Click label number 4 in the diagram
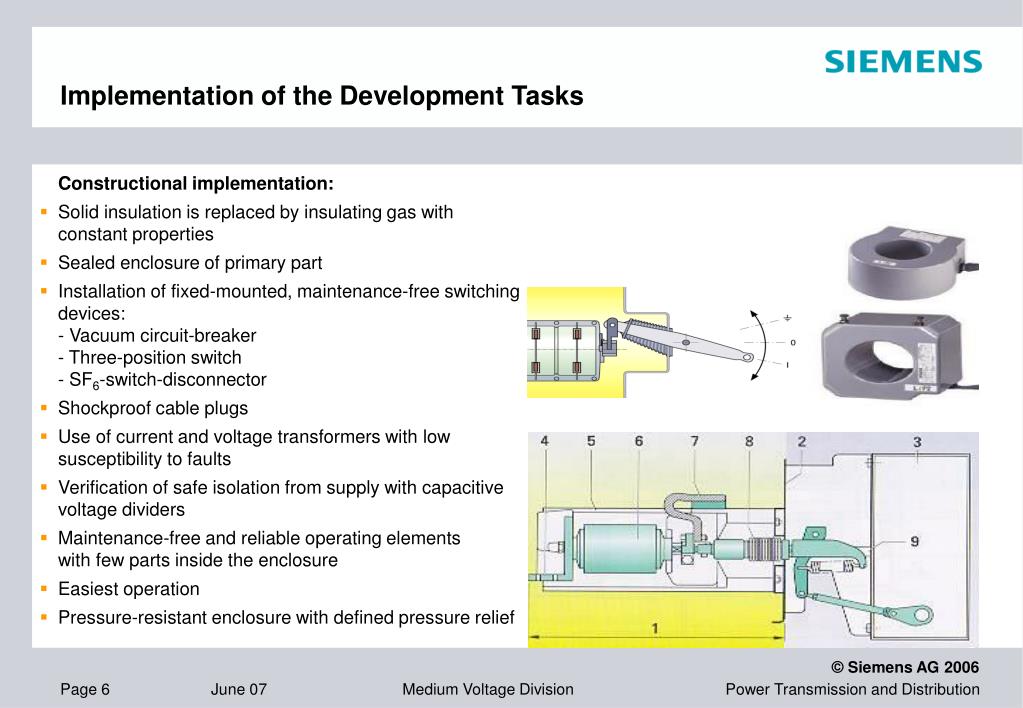The height and width of the screenshot is (708, 1023). click(x=544, y=440)
